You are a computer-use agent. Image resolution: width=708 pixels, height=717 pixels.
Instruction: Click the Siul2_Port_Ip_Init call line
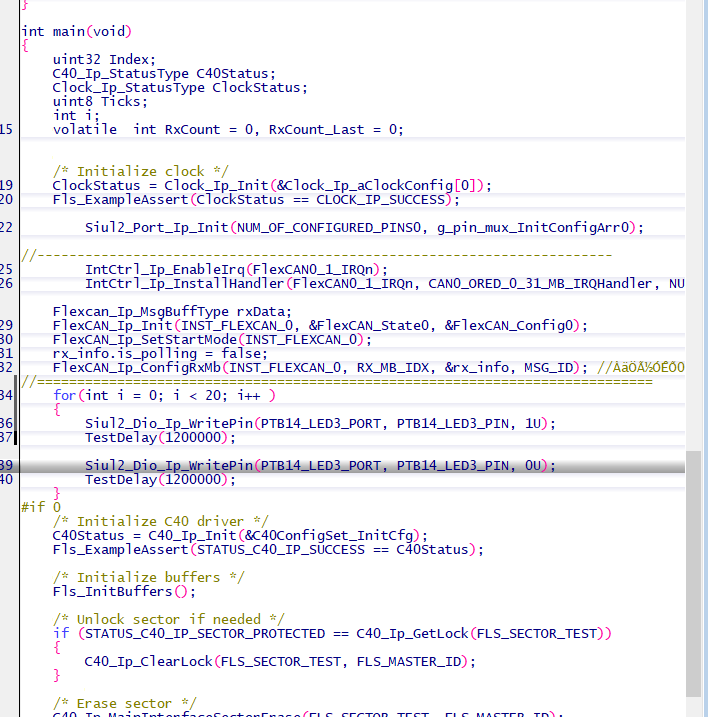[x=365, y=227]
